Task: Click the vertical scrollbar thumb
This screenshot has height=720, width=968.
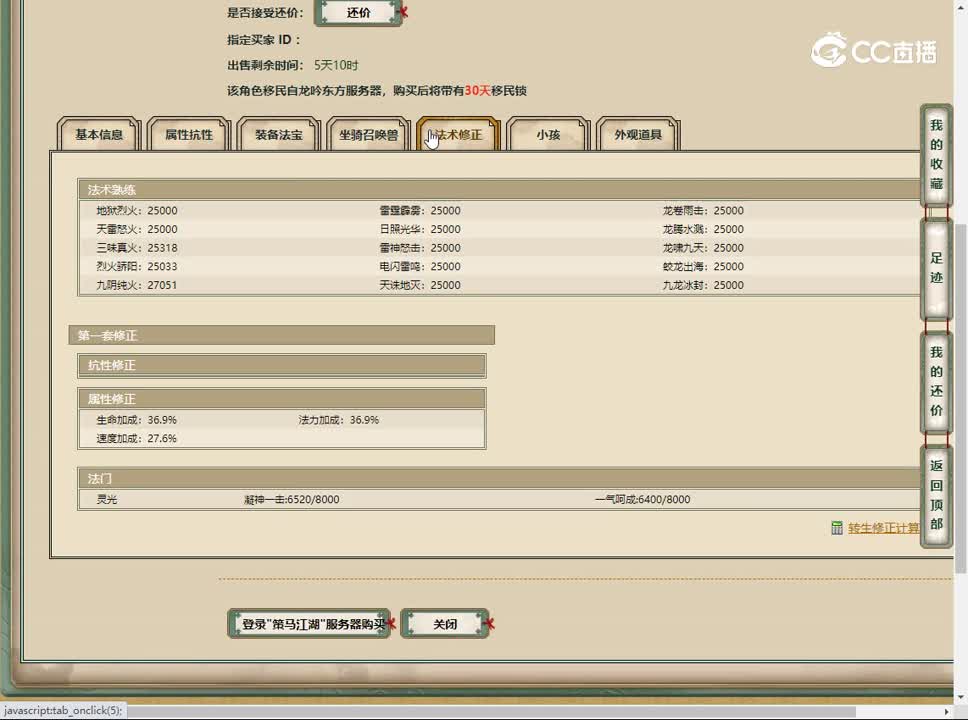Action: pyautogui.click(x=961, y=398)
